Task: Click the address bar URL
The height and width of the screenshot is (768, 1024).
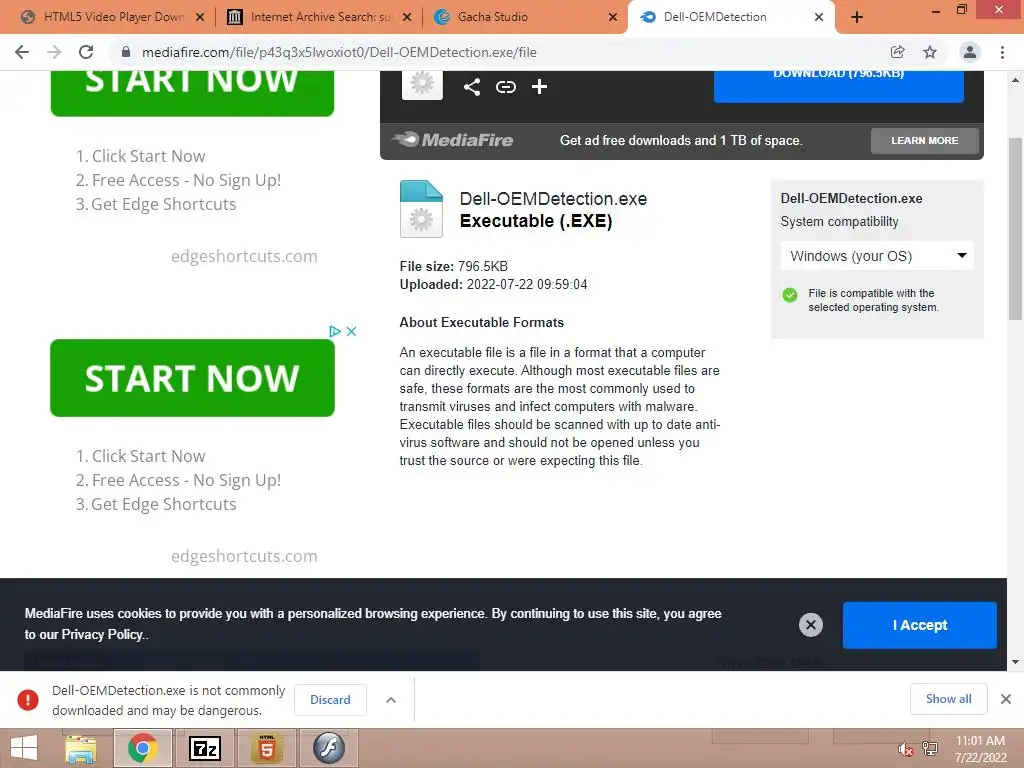Action: 340,52
